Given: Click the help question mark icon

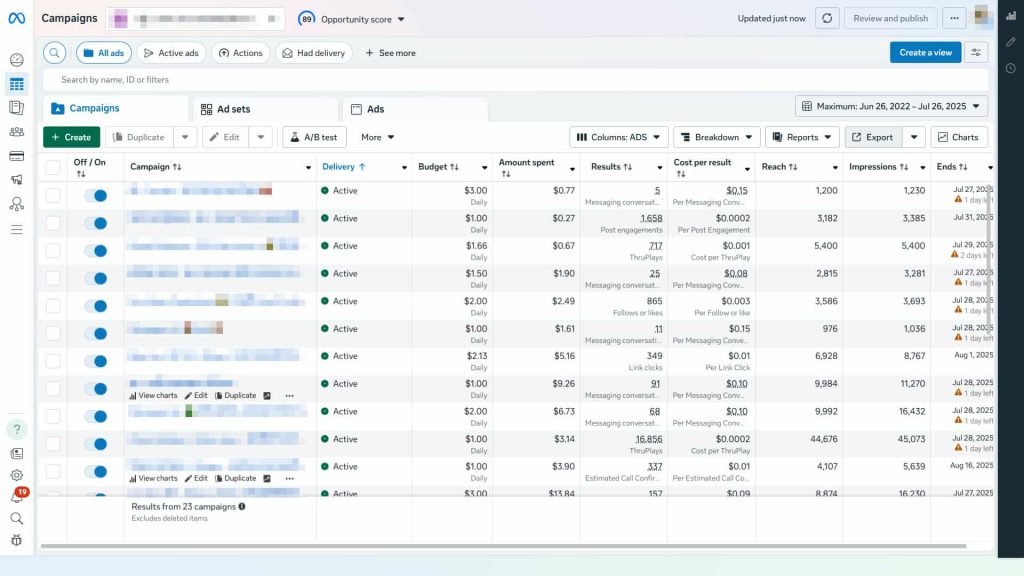Looking at the screenshot, I should point(17,429).
